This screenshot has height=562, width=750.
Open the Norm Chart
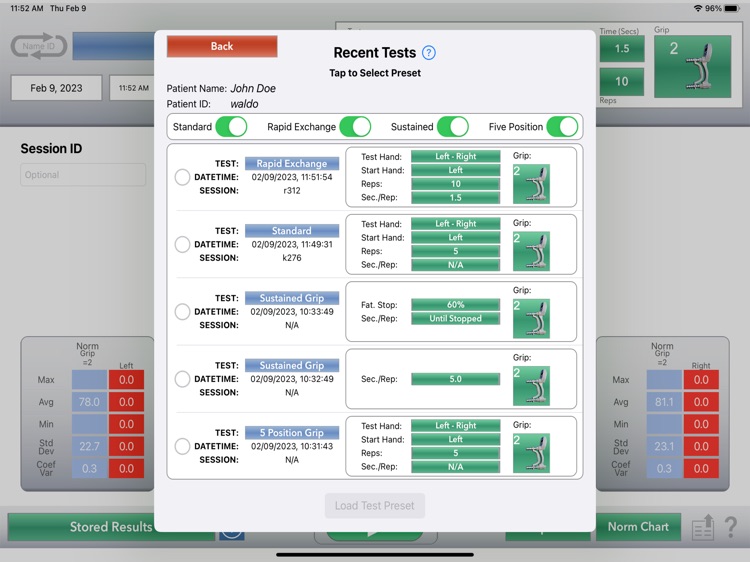[x=638, y=527]
